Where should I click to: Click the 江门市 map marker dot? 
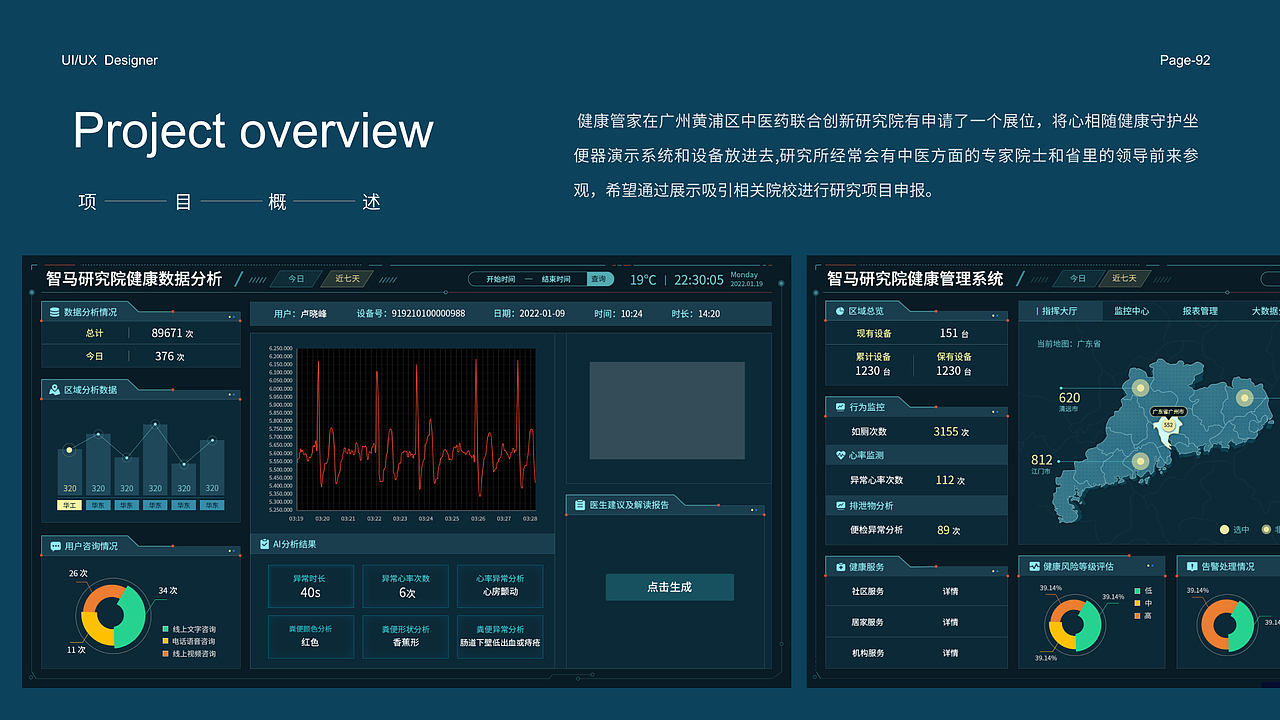point(1140,461)
